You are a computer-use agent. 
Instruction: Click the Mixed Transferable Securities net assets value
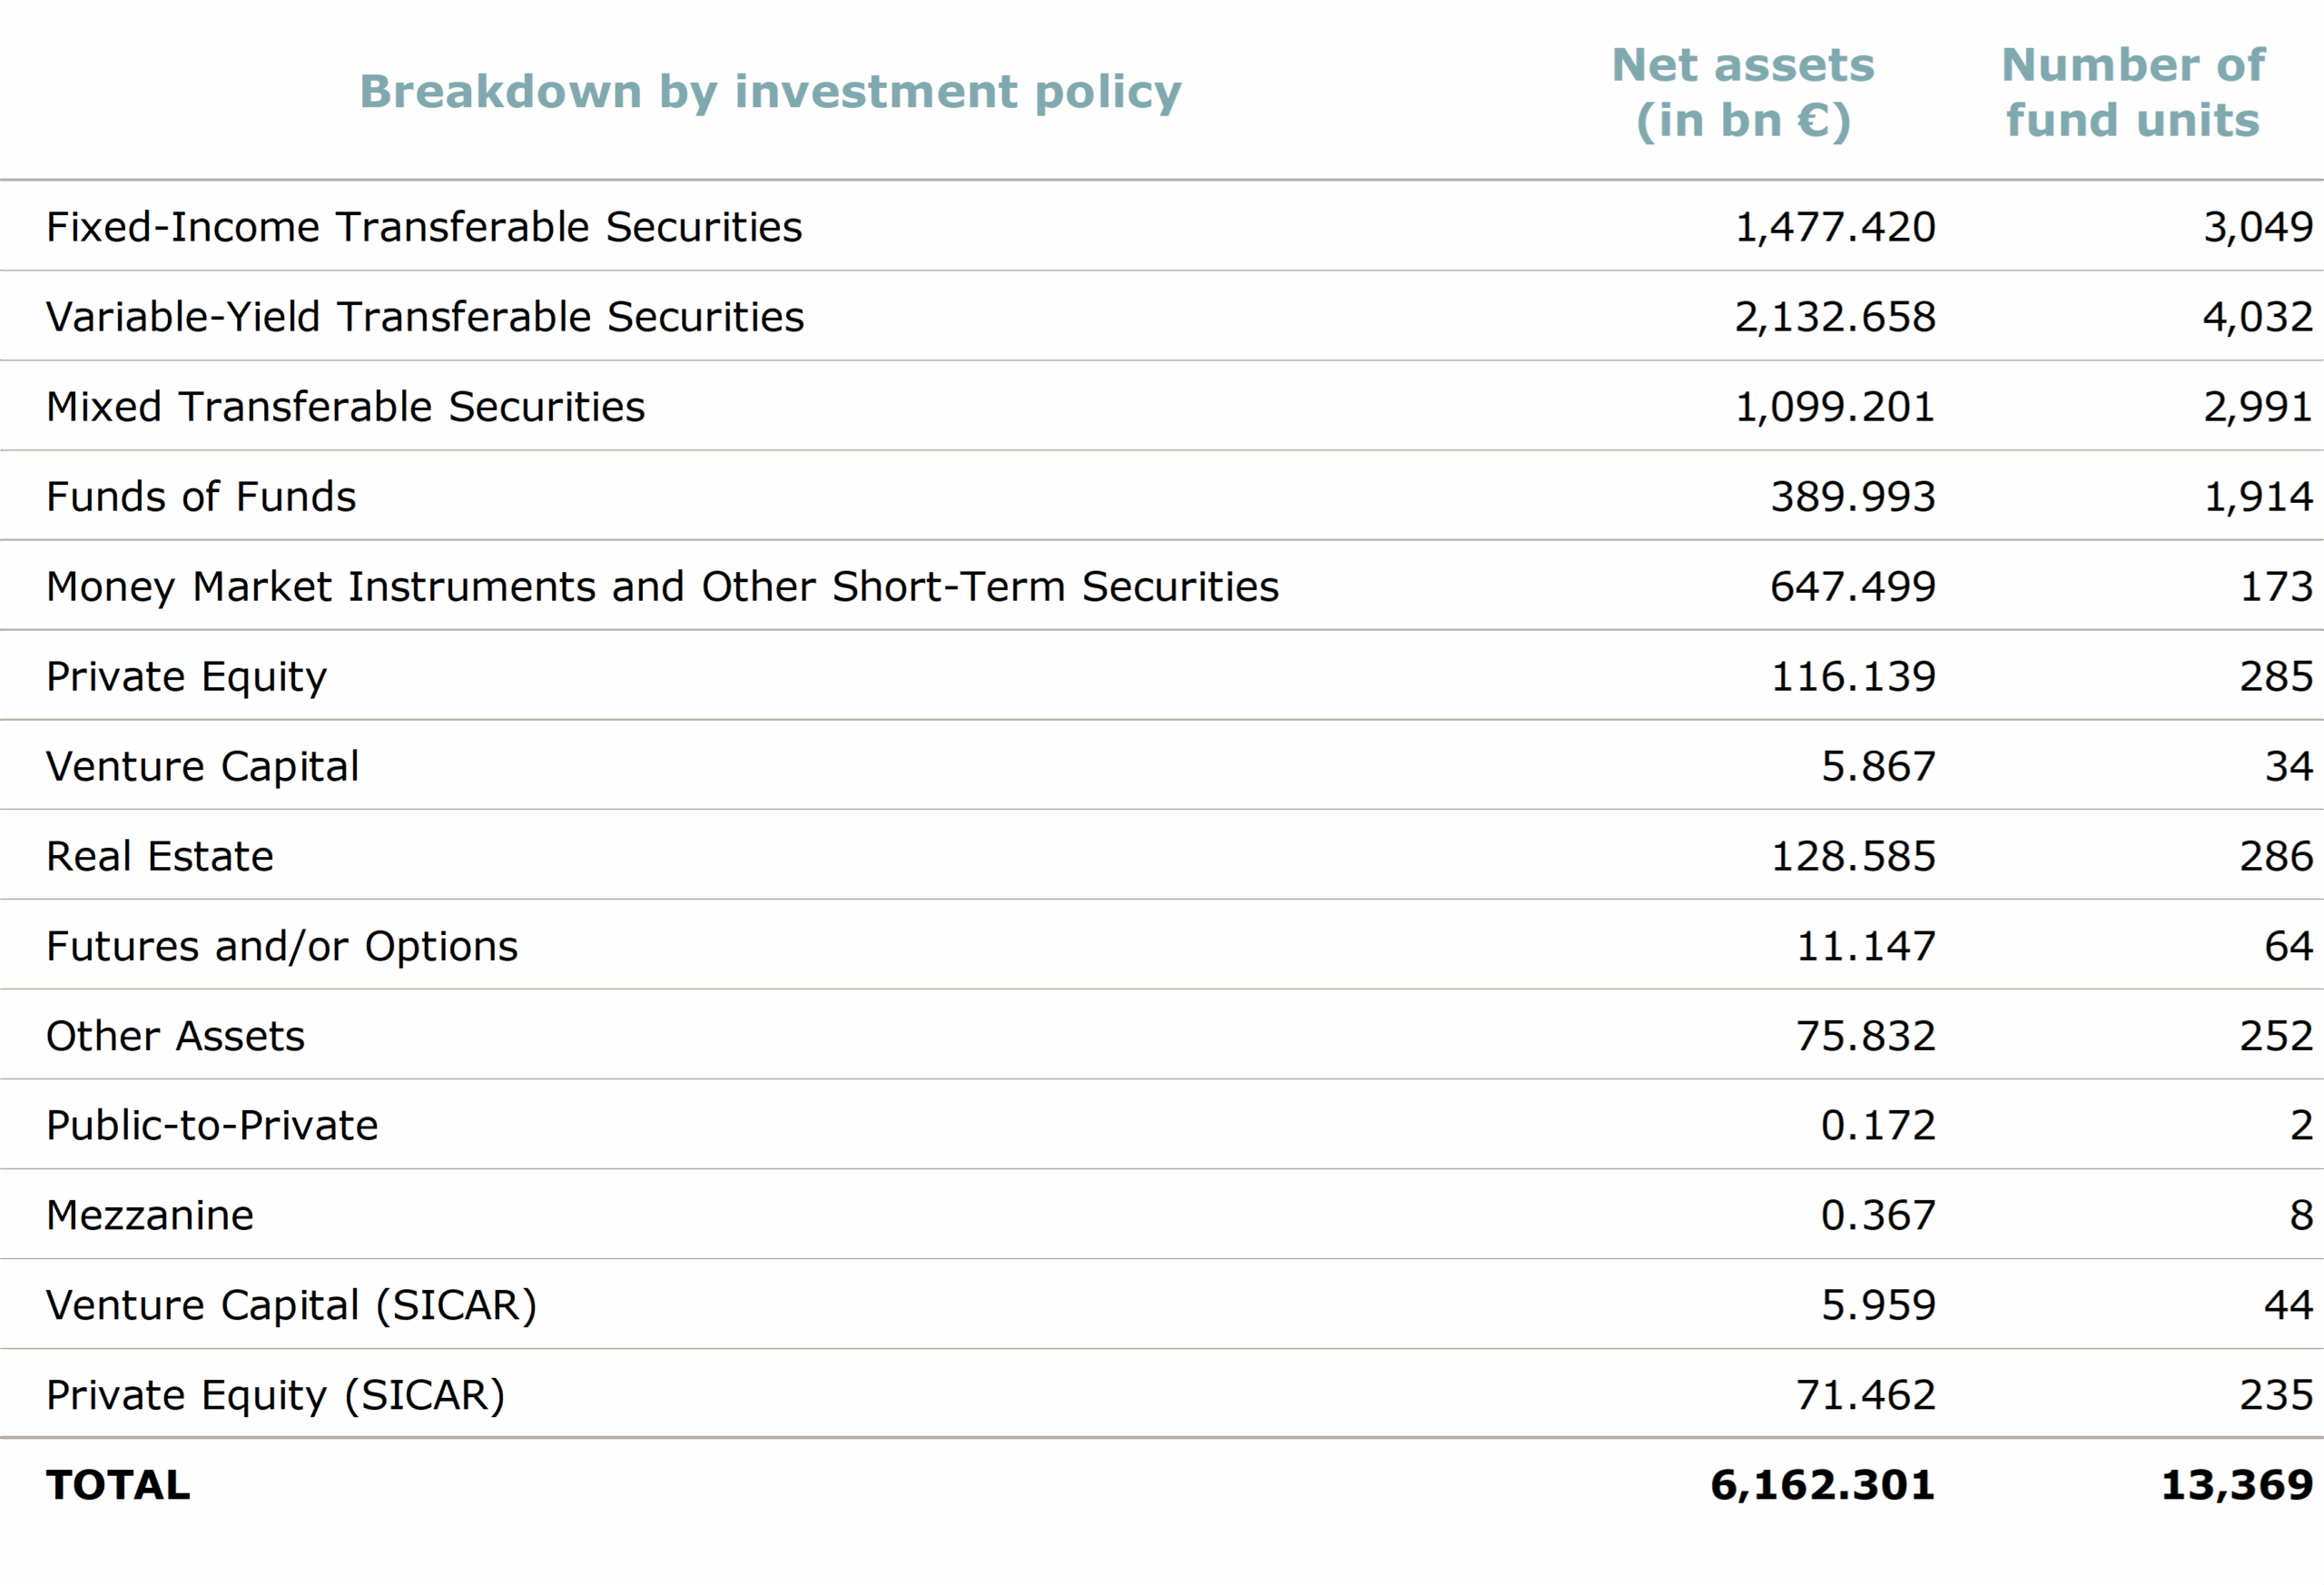click(x=1834, y=407)
